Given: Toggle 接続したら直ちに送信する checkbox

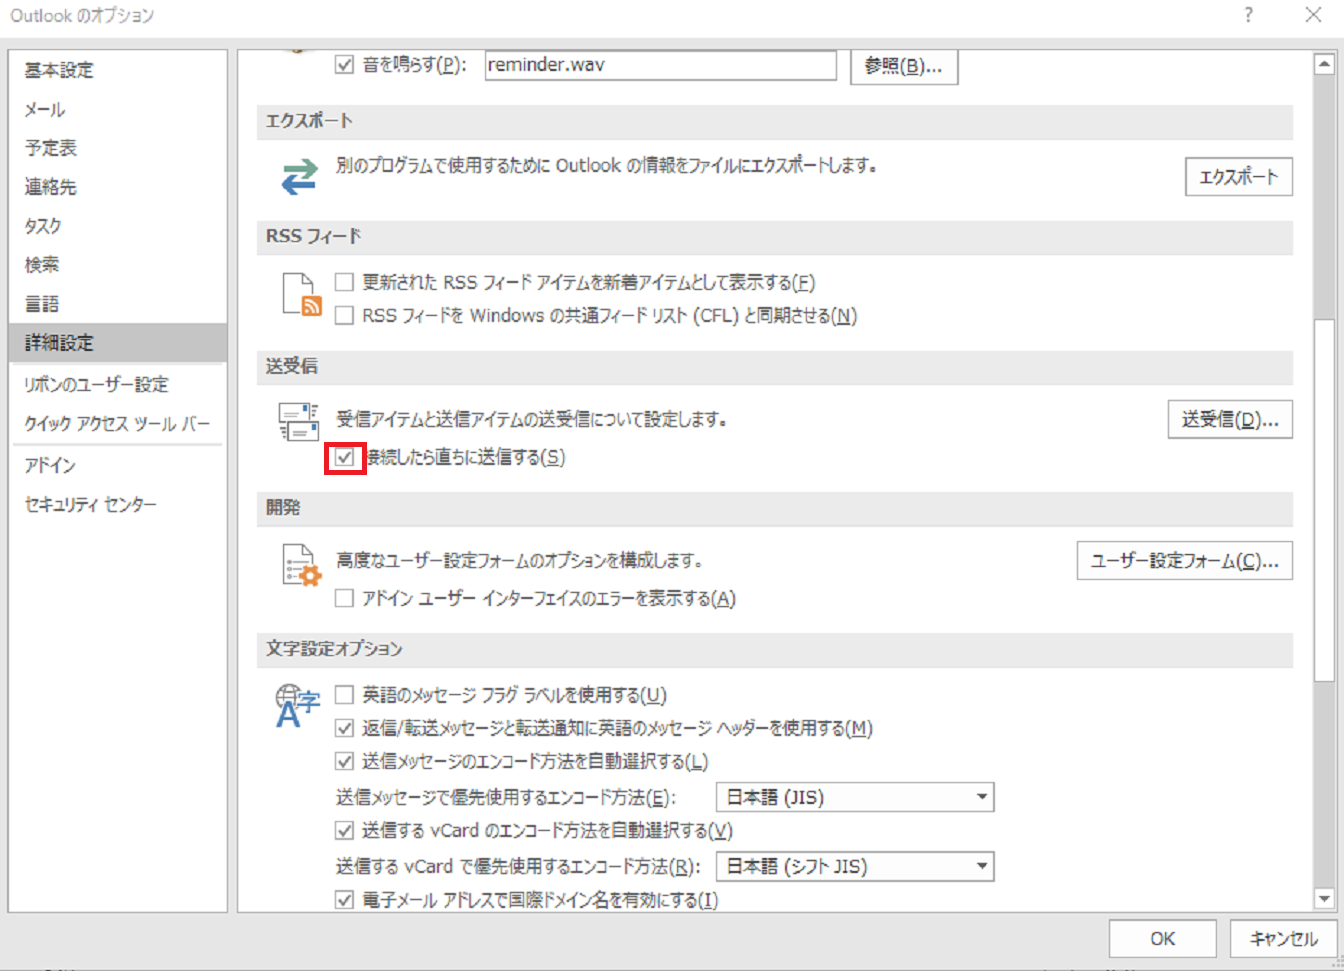Looking at the screenshot, I should (345, 458).
